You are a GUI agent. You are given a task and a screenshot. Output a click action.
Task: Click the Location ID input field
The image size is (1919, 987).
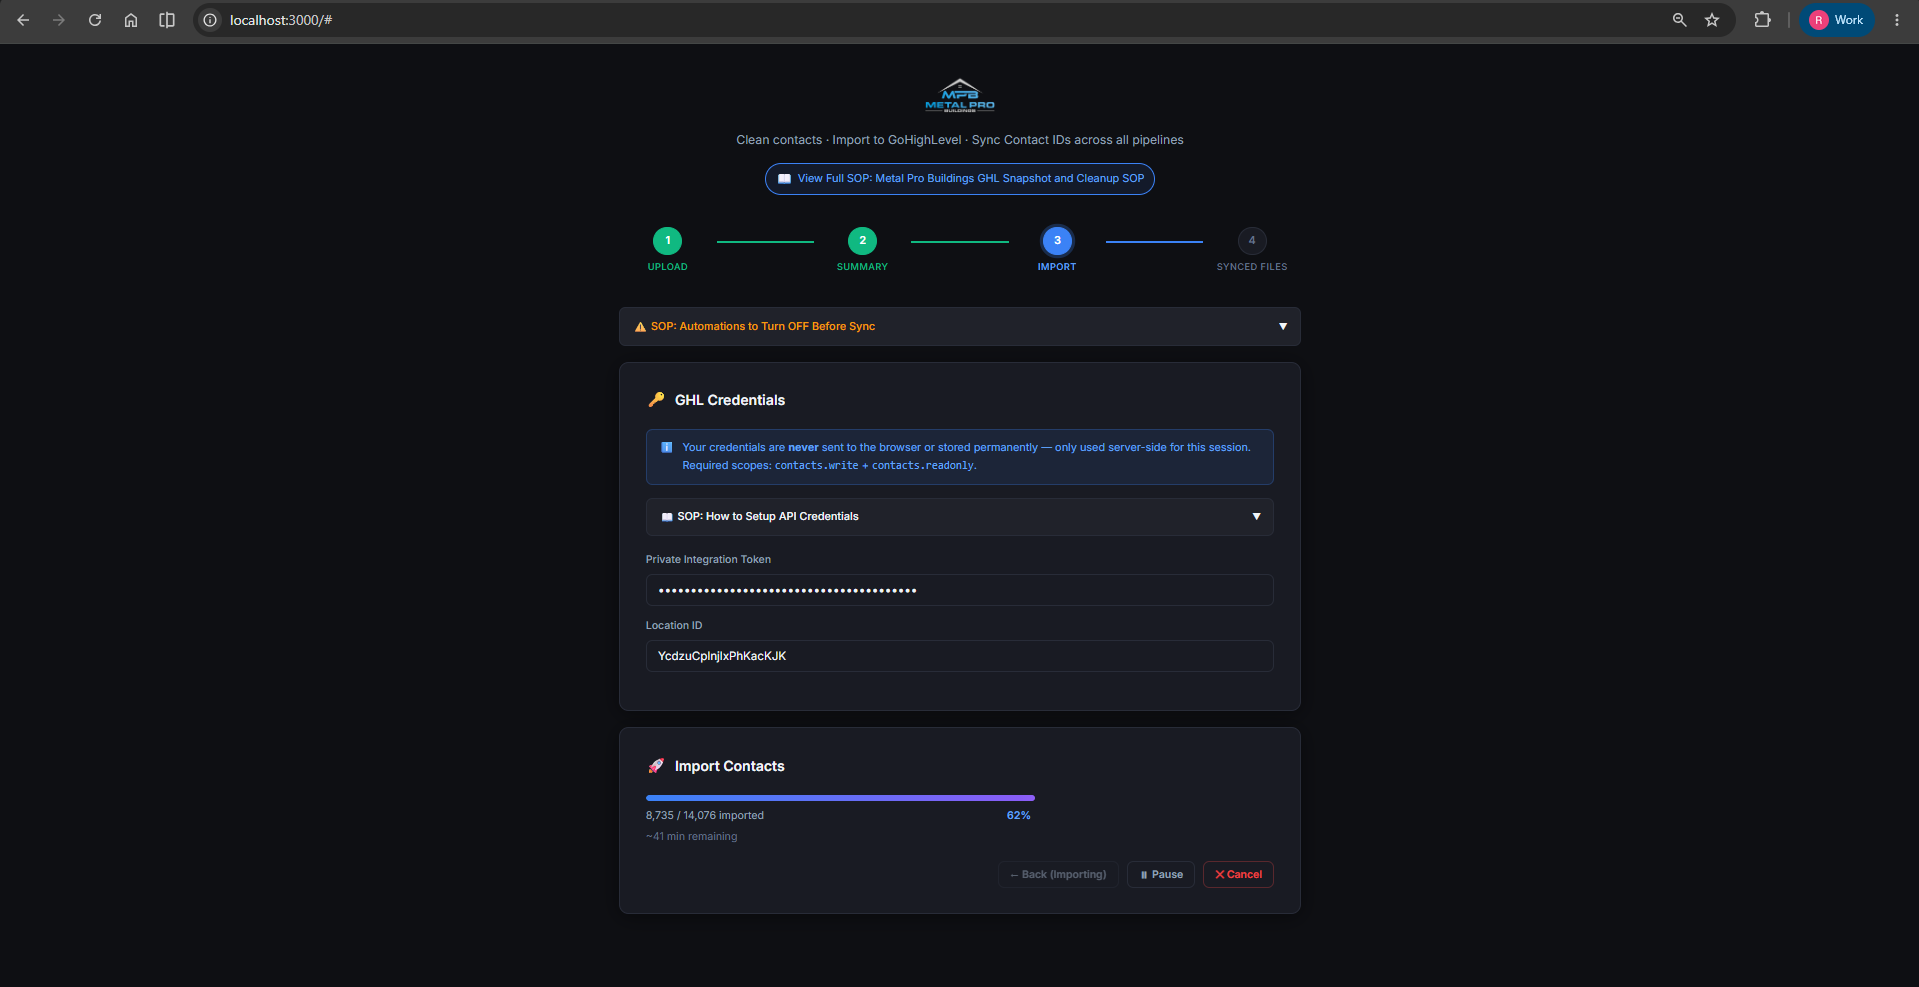[x=960, y=656]
